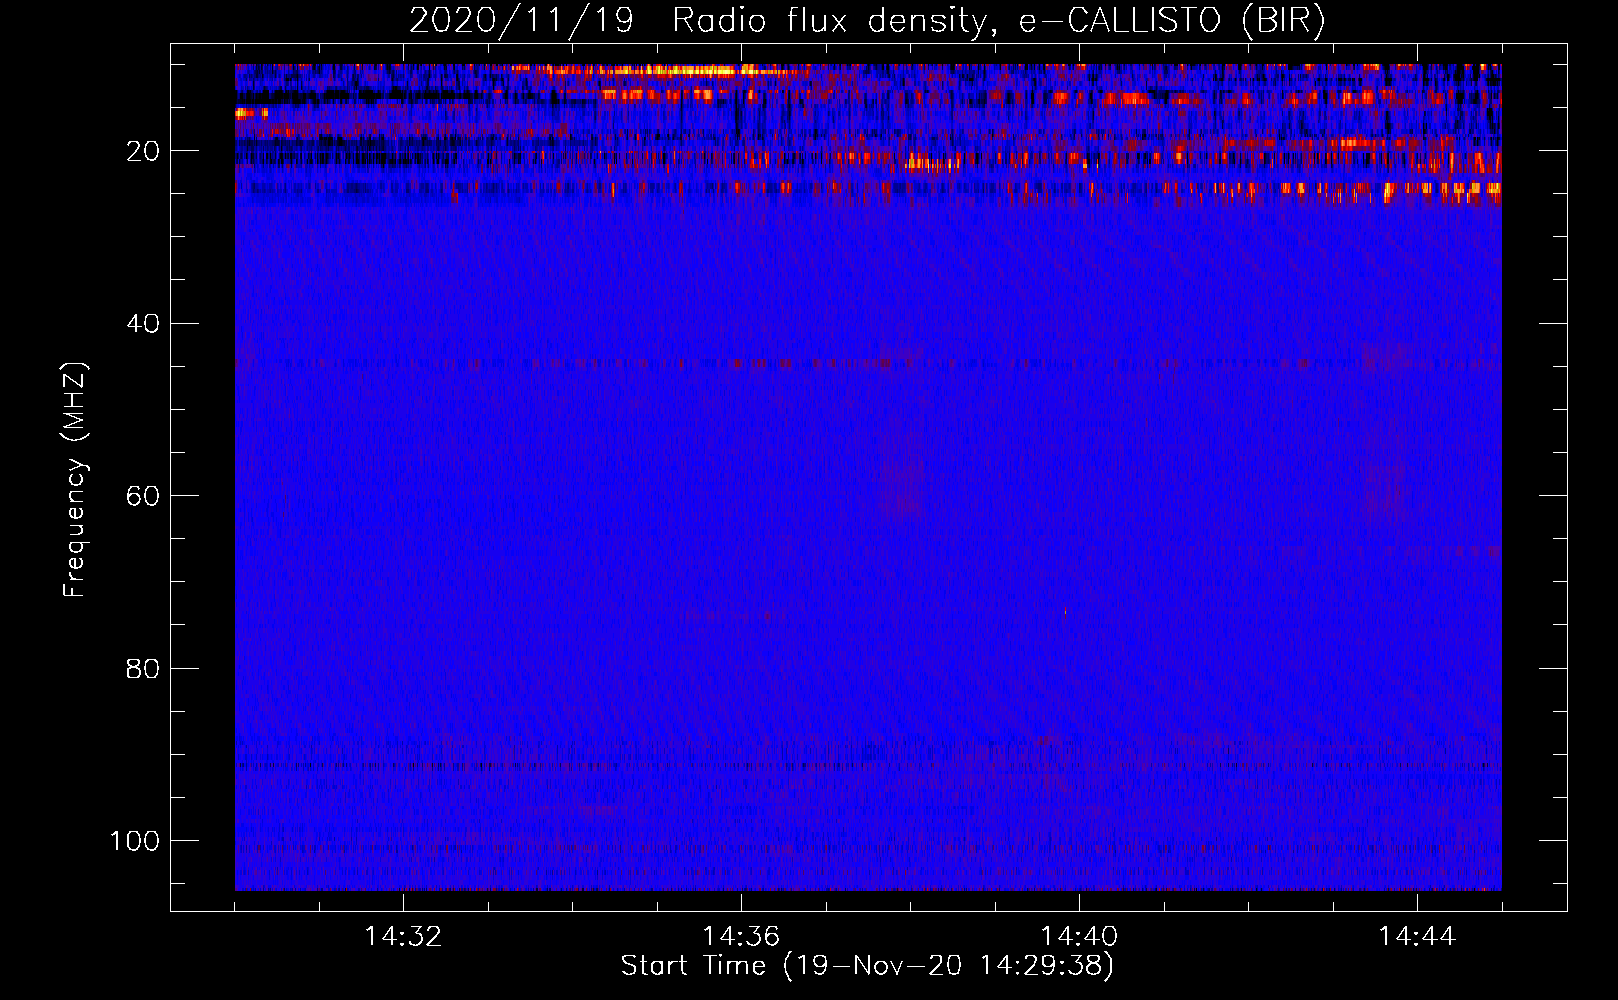This screenshot has height=1000, width=1618.
Task: Click the "14:32" time tick label
Action: click(403, 936)
